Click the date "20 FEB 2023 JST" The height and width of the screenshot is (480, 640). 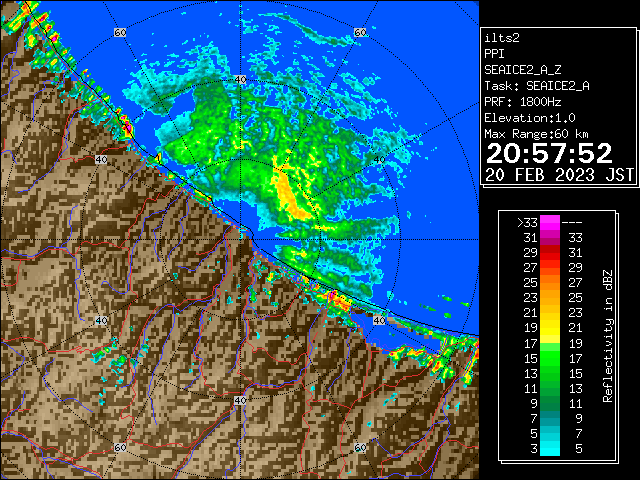tap(559, 175)
